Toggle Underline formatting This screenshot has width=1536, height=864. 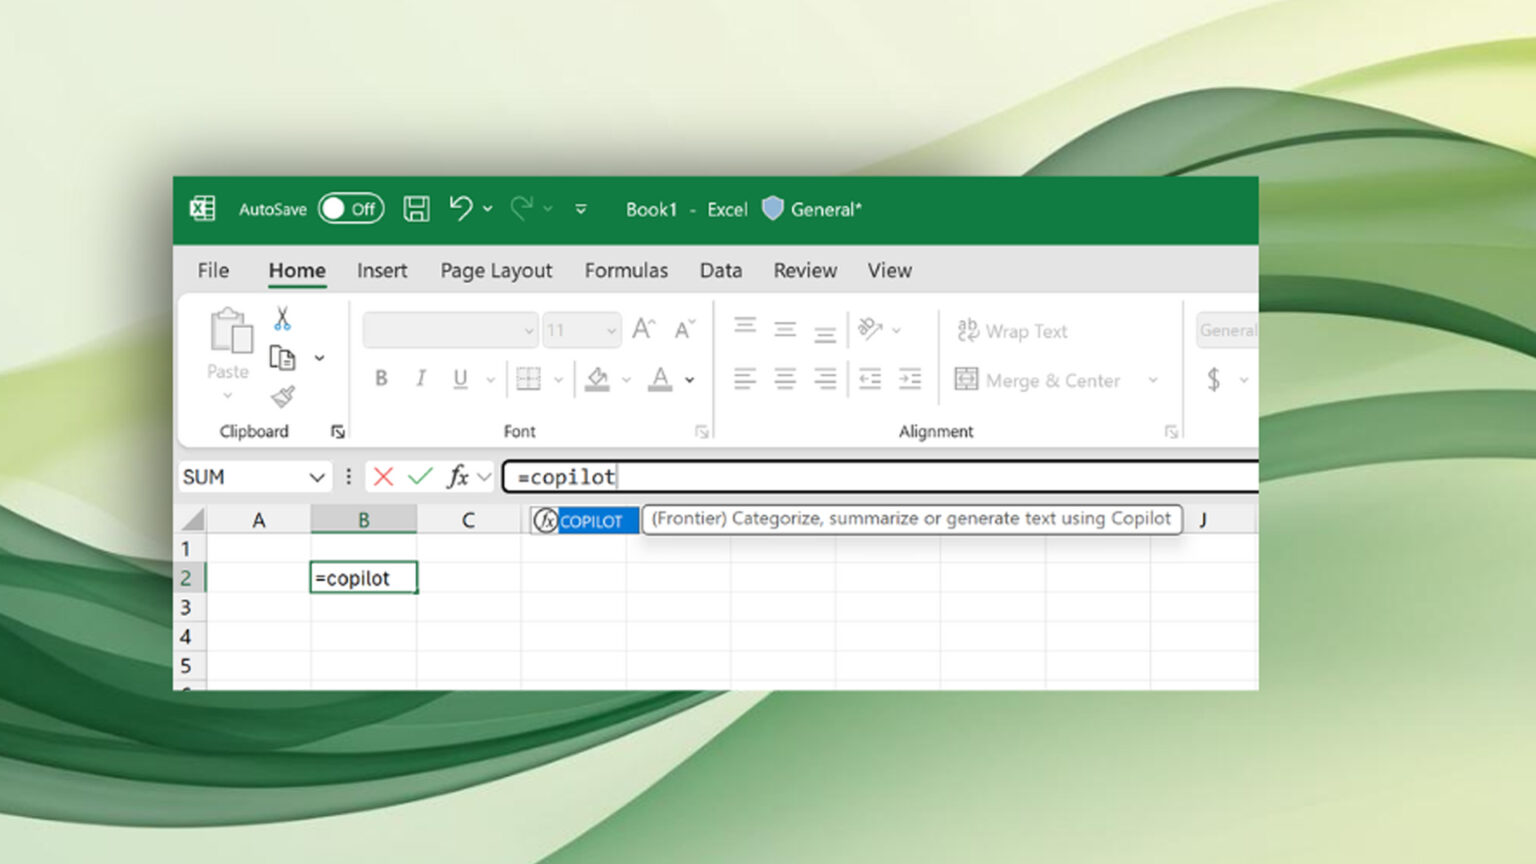(460, 378)
